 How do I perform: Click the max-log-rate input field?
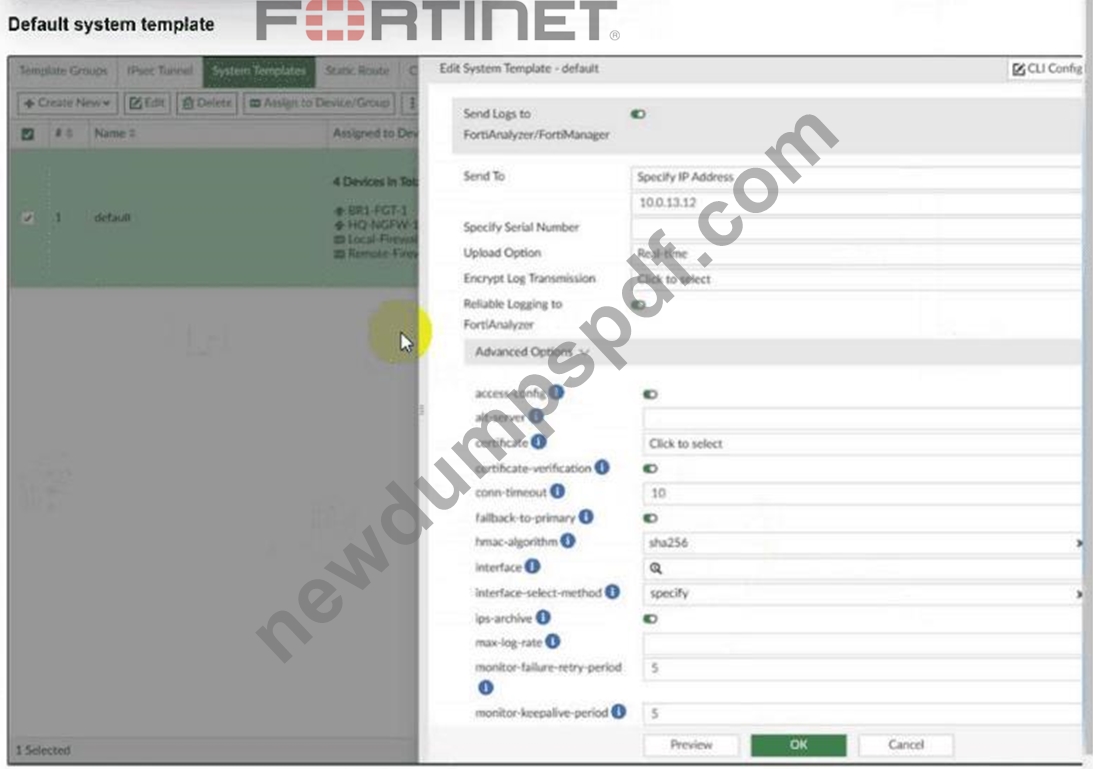[x=864, y=644]
